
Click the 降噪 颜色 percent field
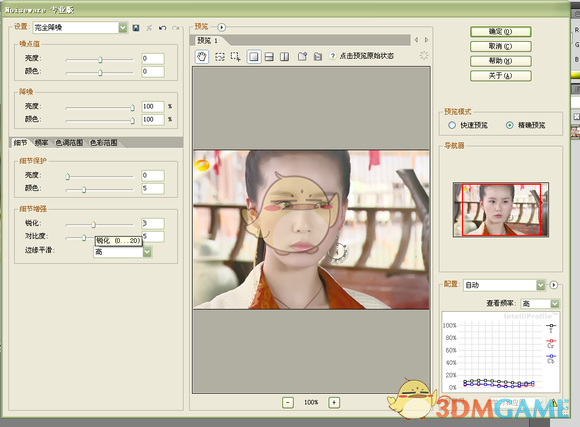click(153, 120)
